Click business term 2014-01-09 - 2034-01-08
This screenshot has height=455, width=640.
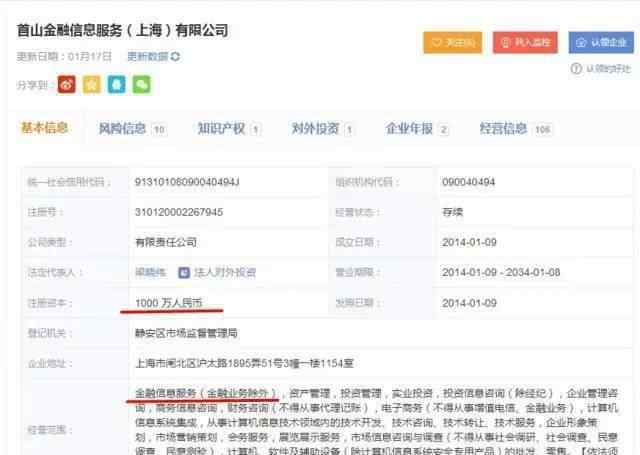(501, 272)
